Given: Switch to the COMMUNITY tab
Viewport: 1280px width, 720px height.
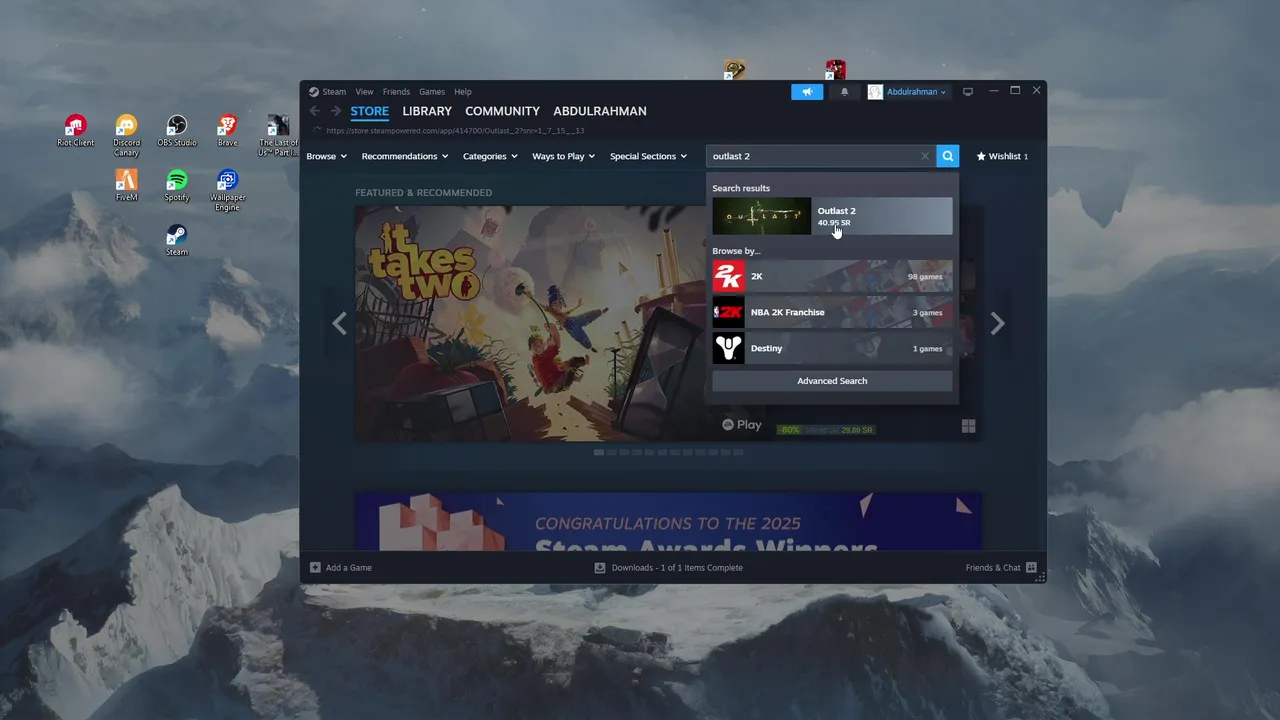Looking at the screenshot, I should pos(502,111).
